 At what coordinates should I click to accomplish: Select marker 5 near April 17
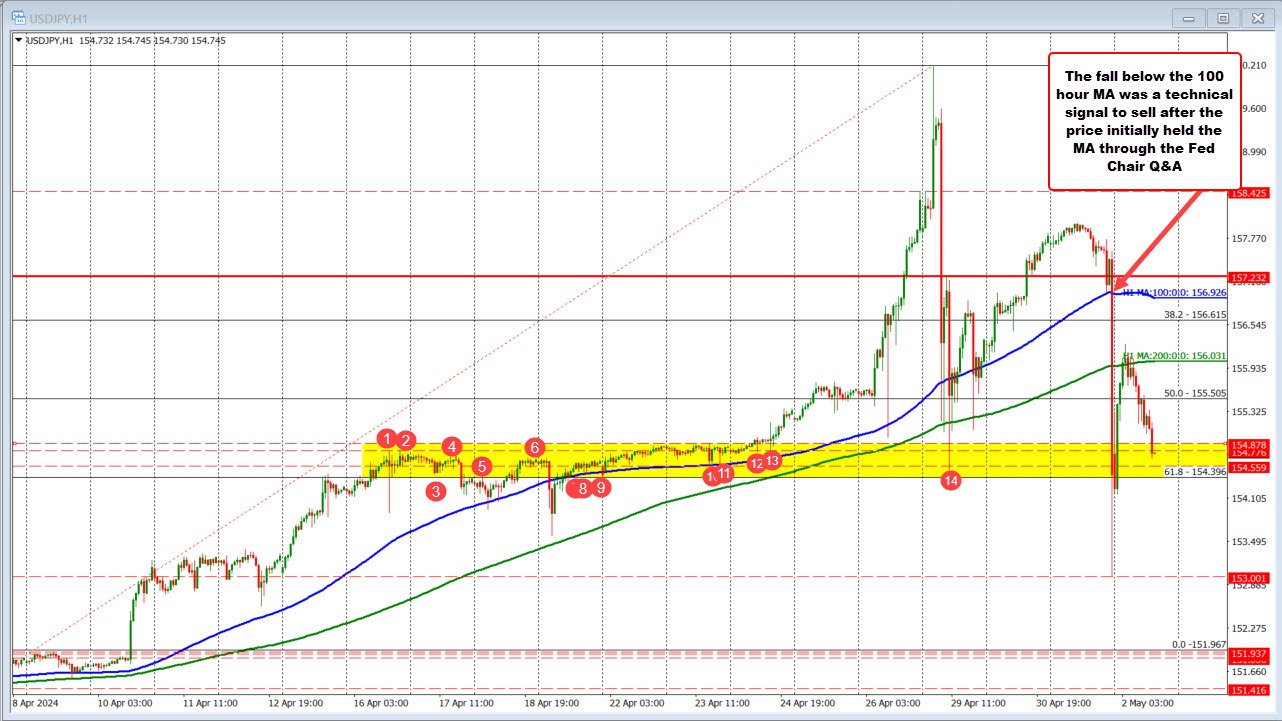click(x=480, y=465)
